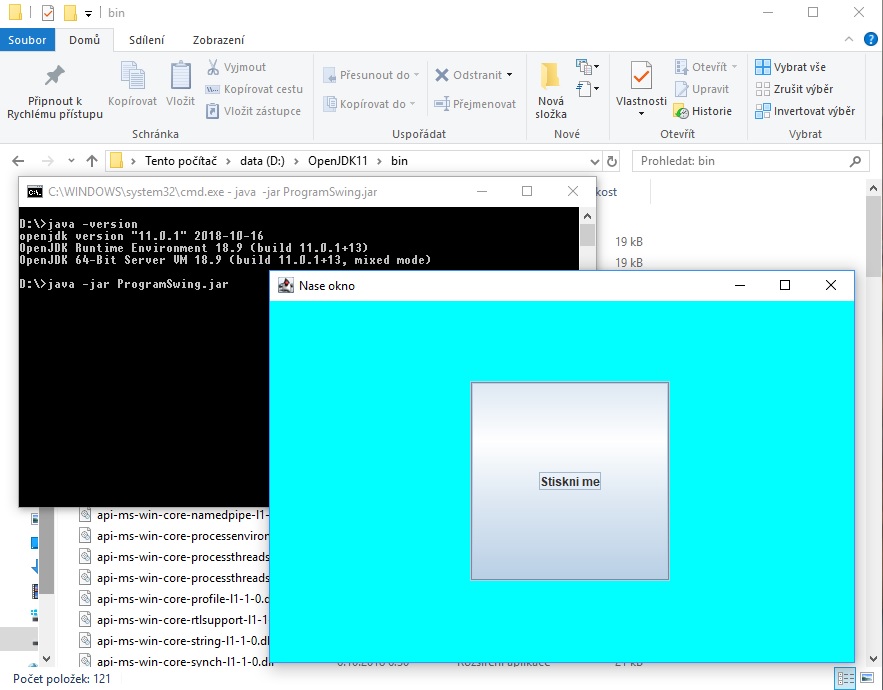
Task: Open the Soubor menu
Action: tap(27, 40)
